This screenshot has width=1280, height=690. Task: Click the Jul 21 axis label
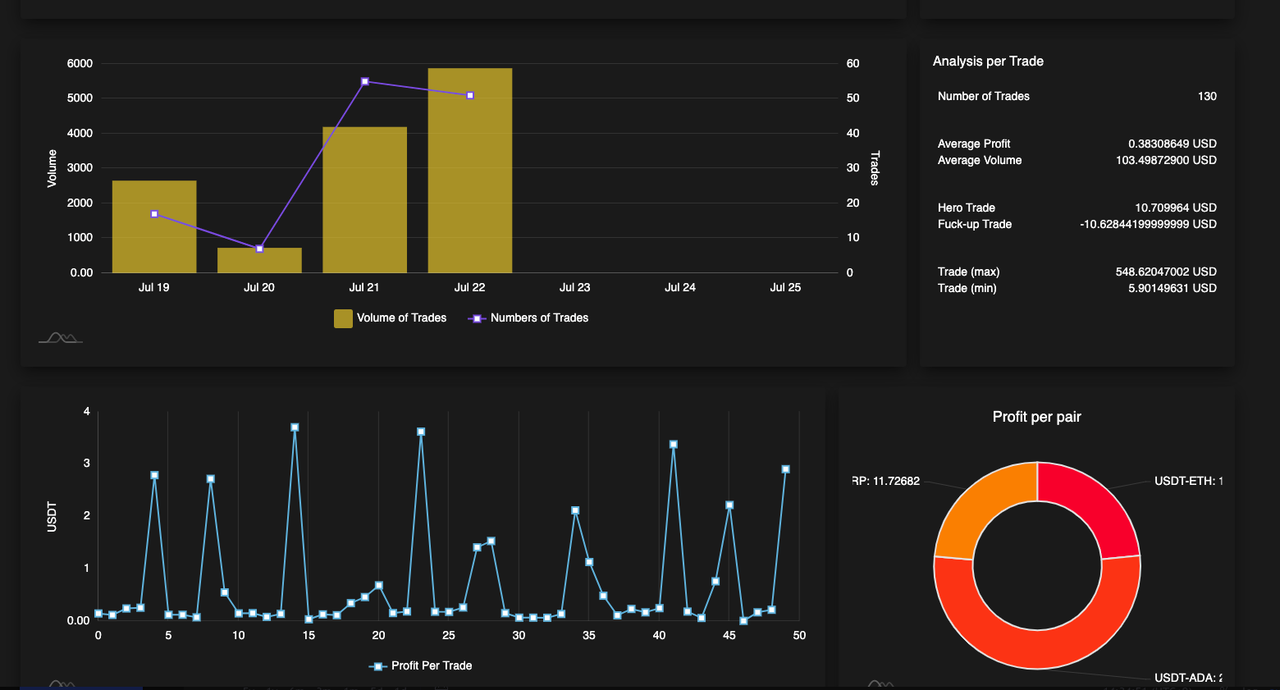pyautogui.click(x=365, y=287)
